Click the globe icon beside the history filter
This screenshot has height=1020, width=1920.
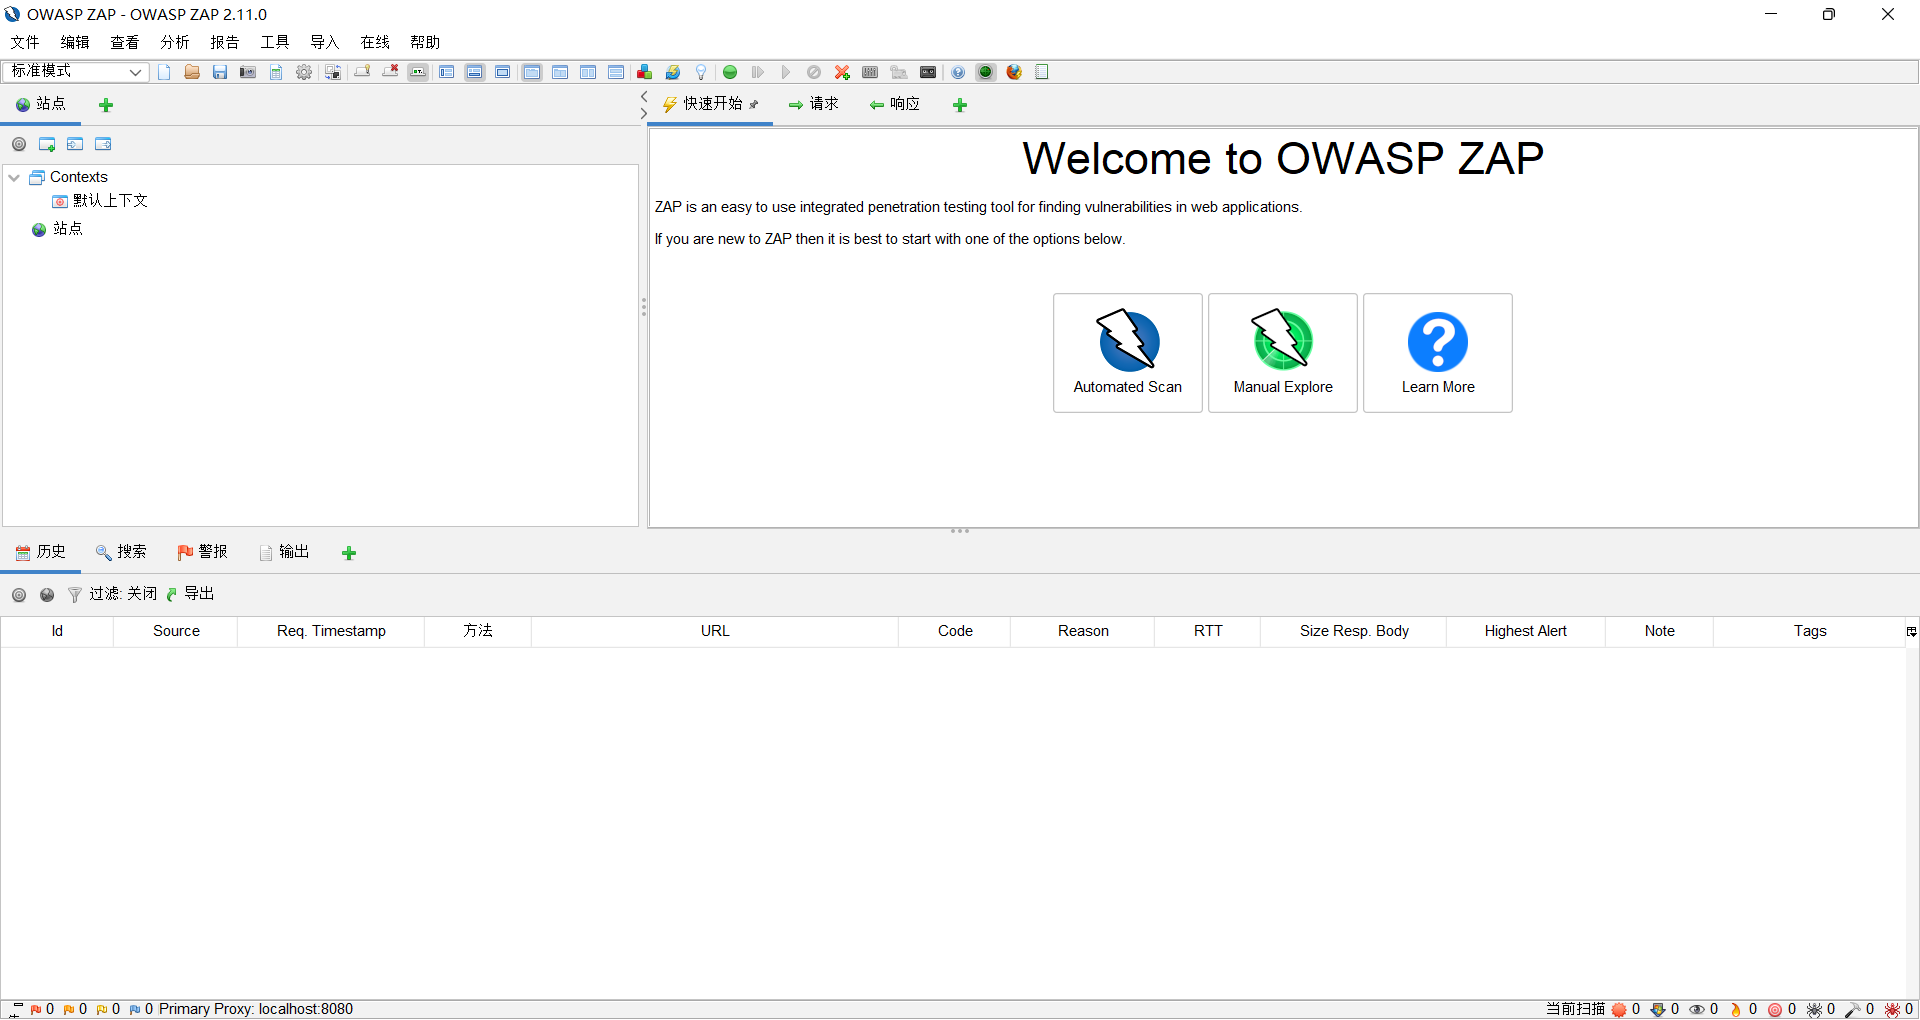coord(47,595)
